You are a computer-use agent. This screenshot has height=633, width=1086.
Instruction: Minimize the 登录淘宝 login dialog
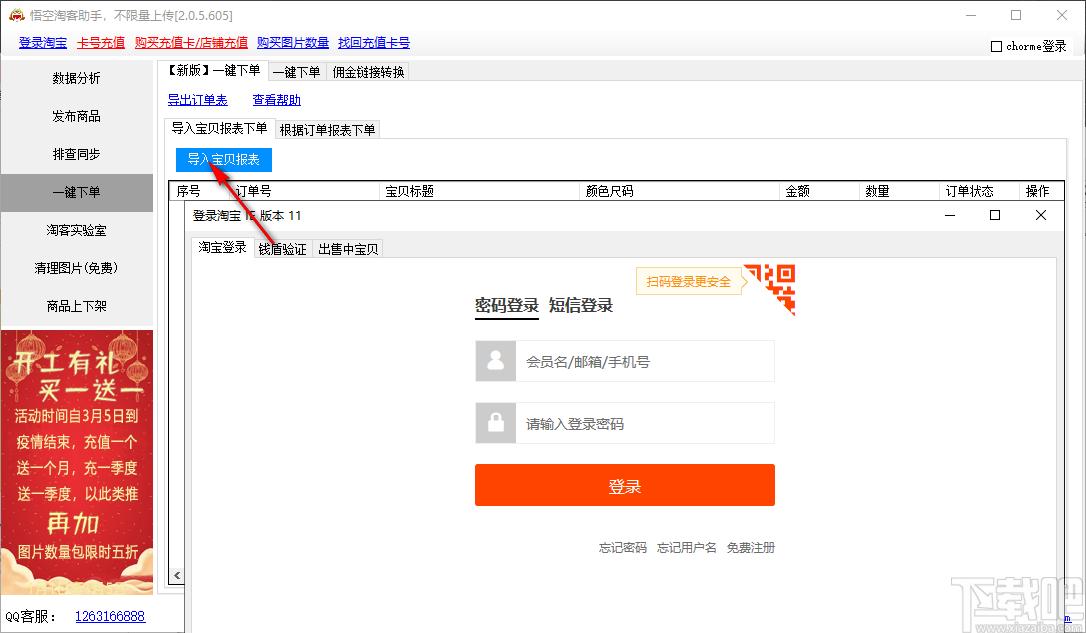tap(950, 215)
